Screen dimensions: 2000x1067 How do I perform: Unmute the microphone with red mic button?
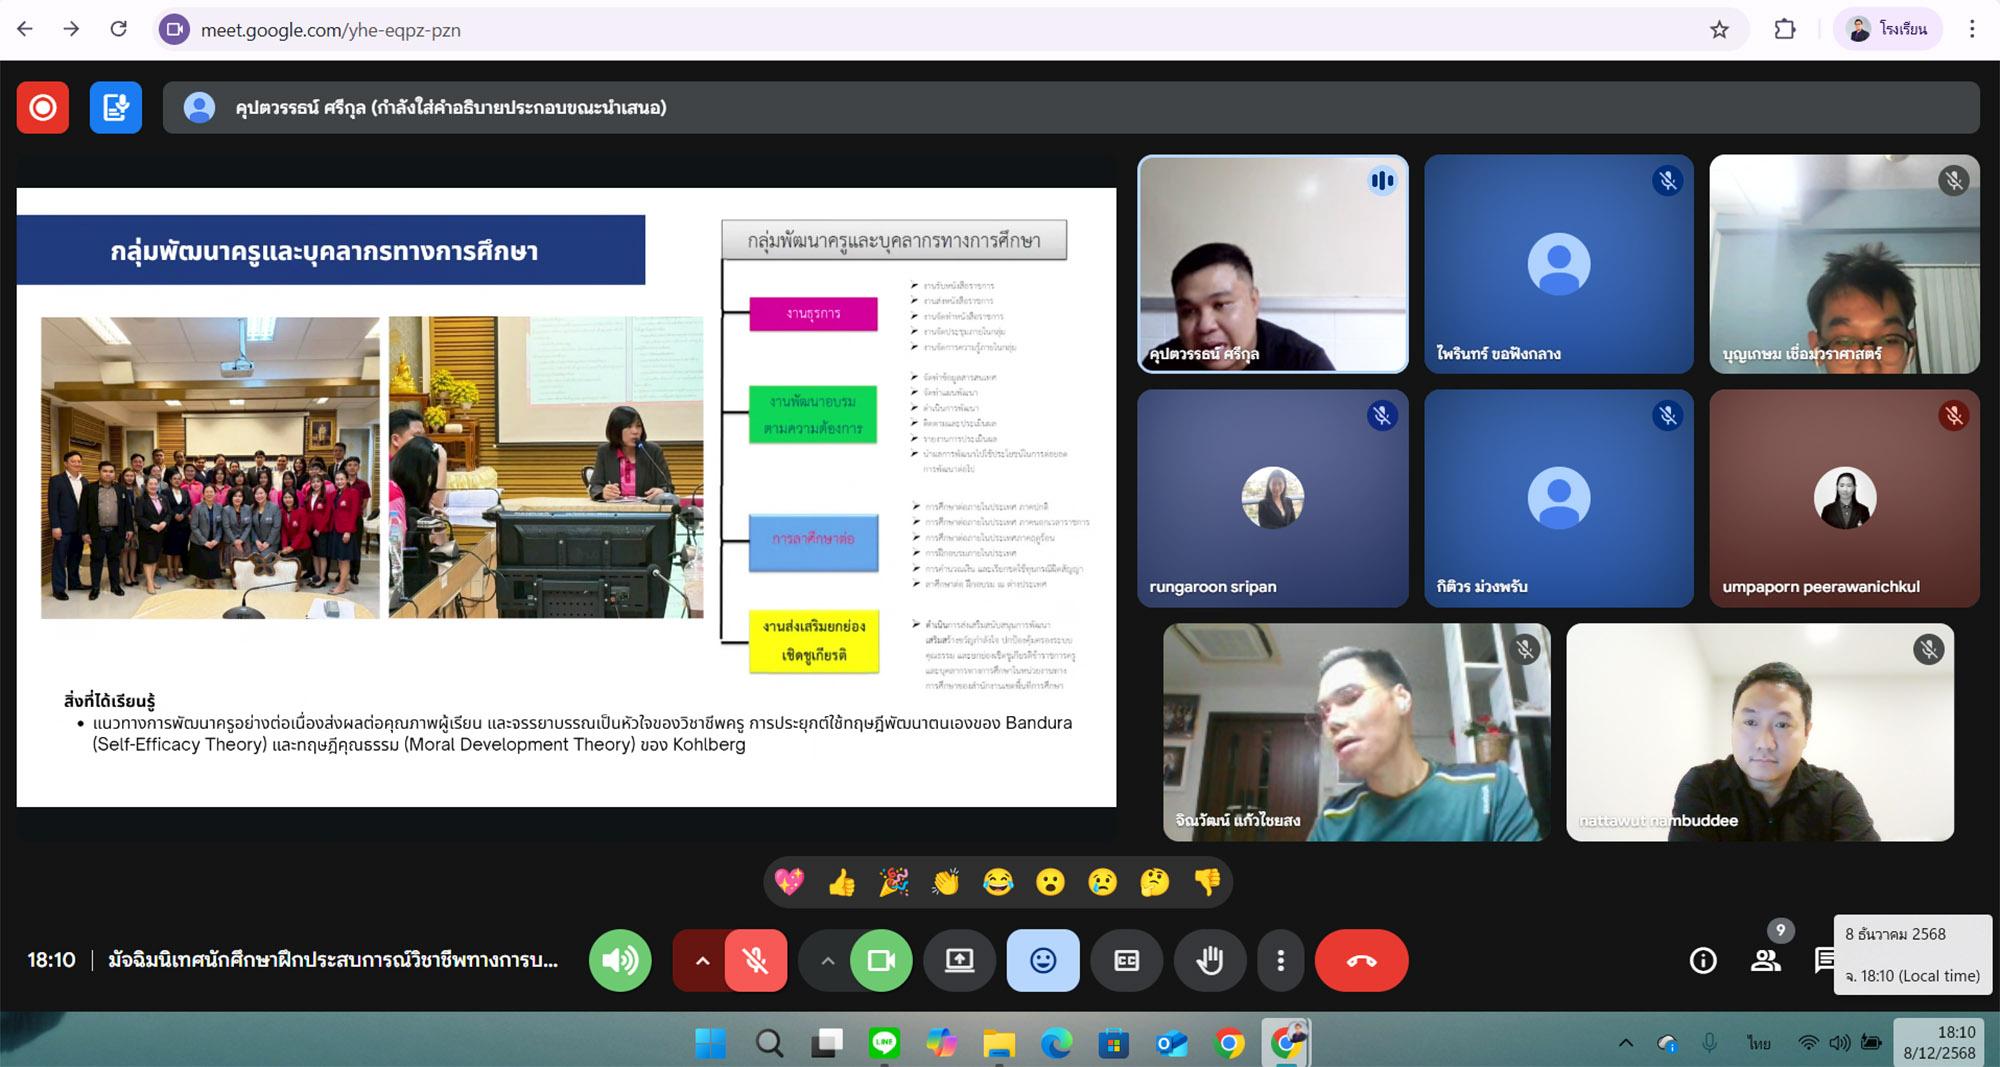coord(755,961)
